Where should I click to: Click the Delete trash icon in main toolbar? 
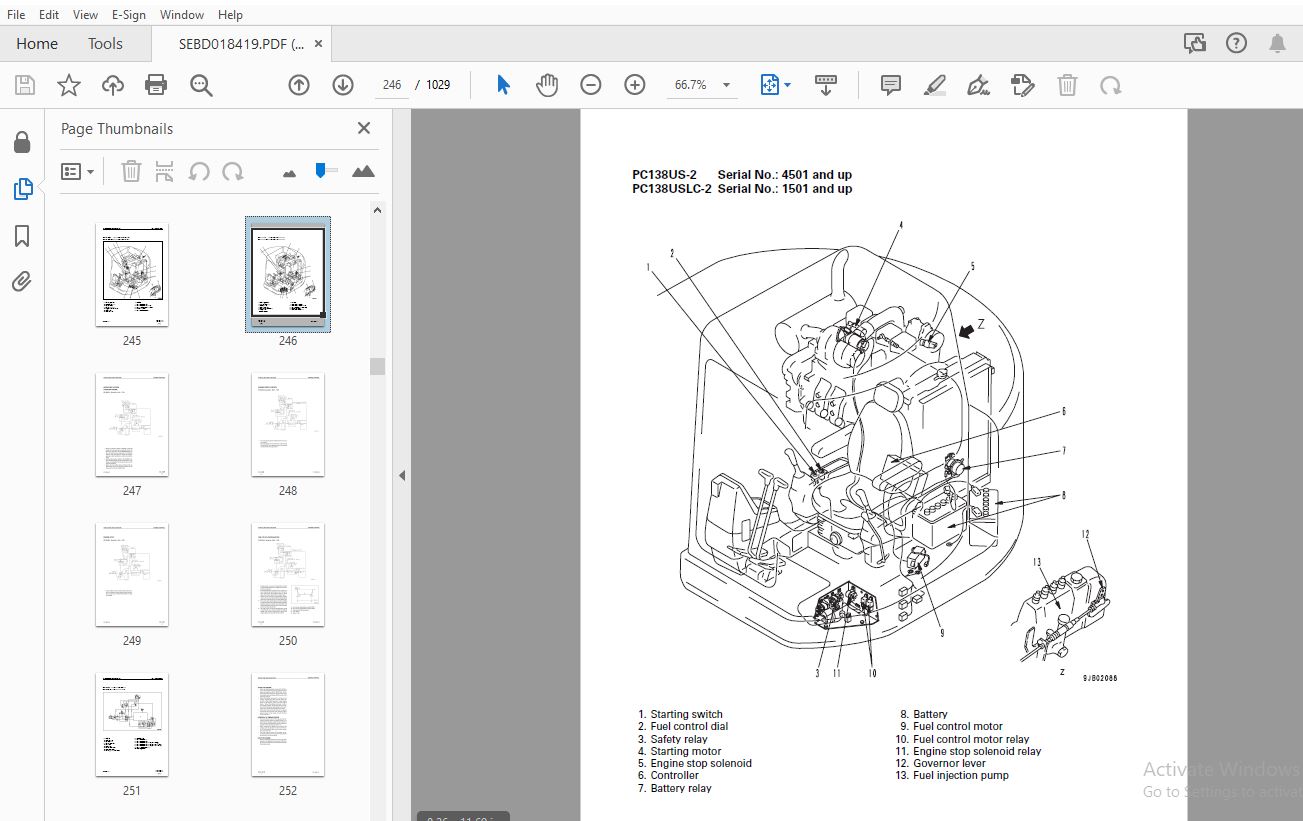point(1067,85)
